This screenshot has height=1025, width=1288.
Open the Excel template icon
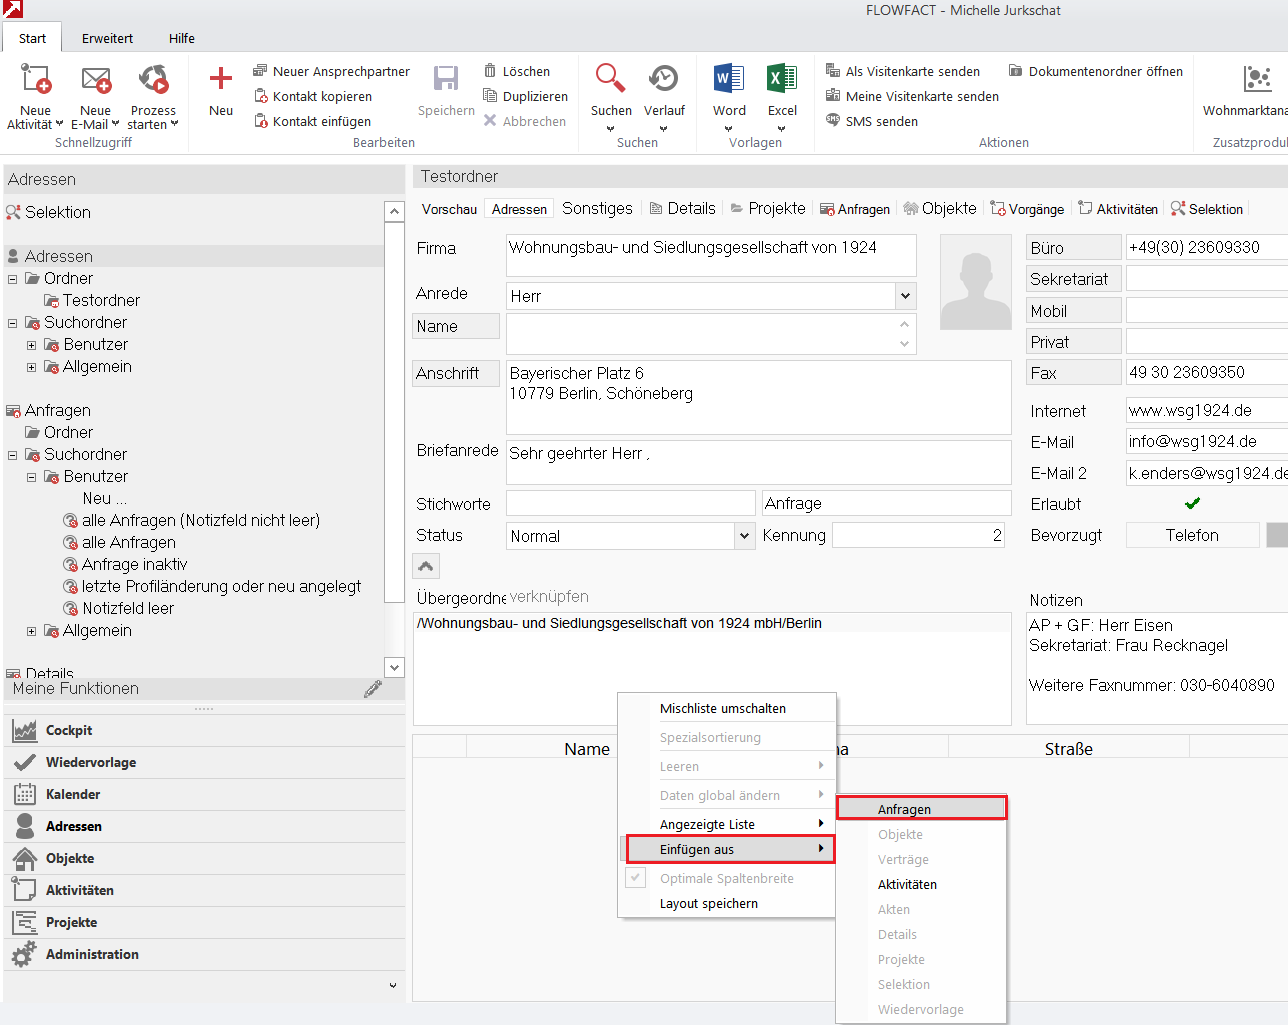coord(782,79)
